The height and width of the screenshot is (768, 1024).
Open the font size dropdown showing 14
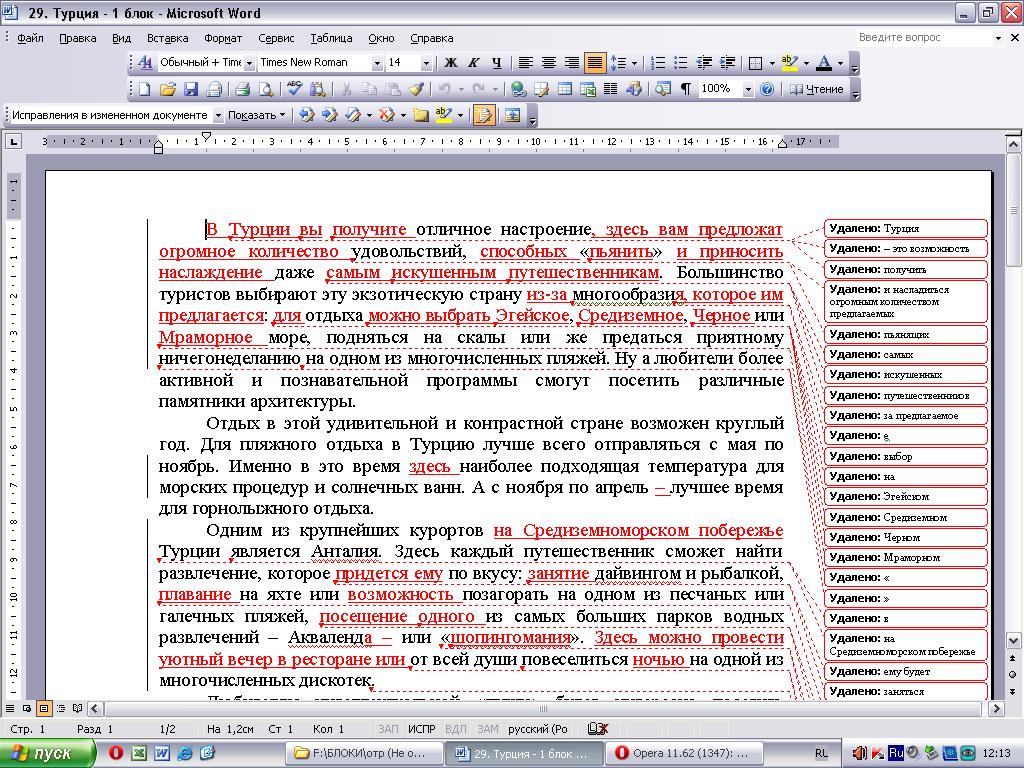426,63
